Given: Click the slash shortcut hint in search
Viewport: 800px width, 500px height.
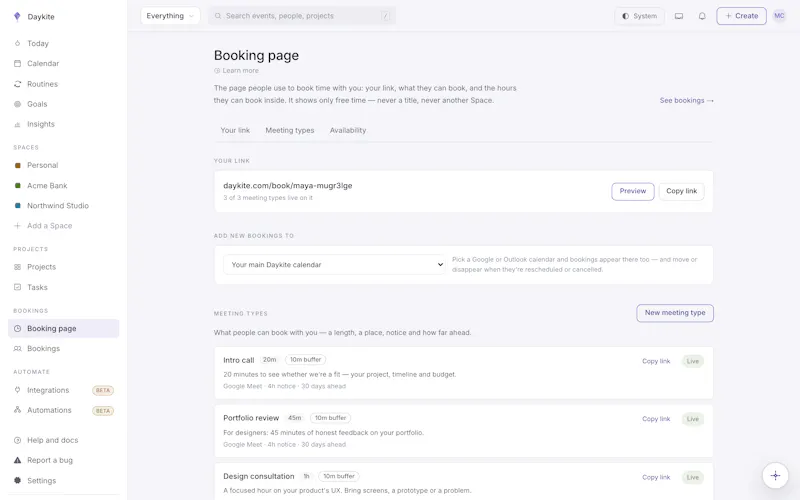Looking at the screenshot, I should click(386, 16).
